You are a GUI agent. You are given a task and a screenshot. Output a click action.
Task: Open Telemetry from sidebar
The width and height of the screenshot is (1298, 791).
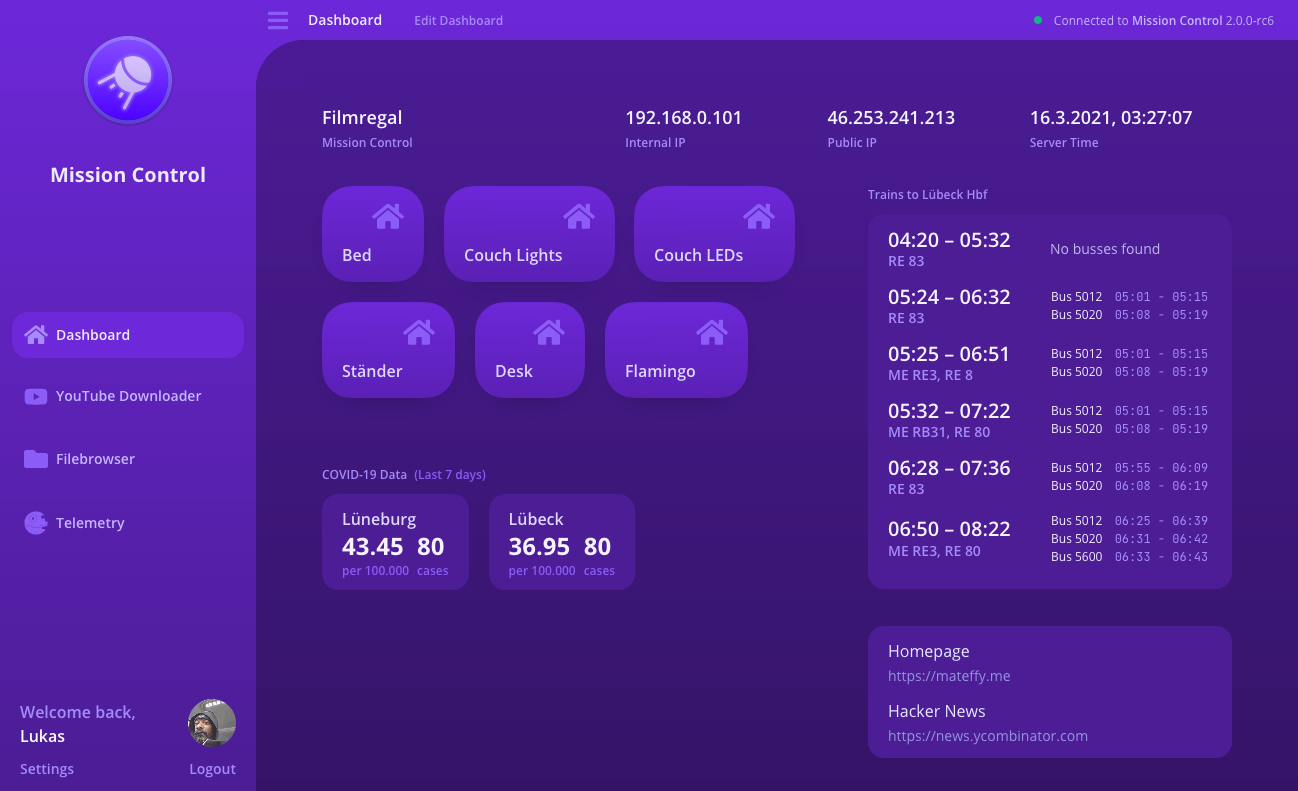[128, 523]
